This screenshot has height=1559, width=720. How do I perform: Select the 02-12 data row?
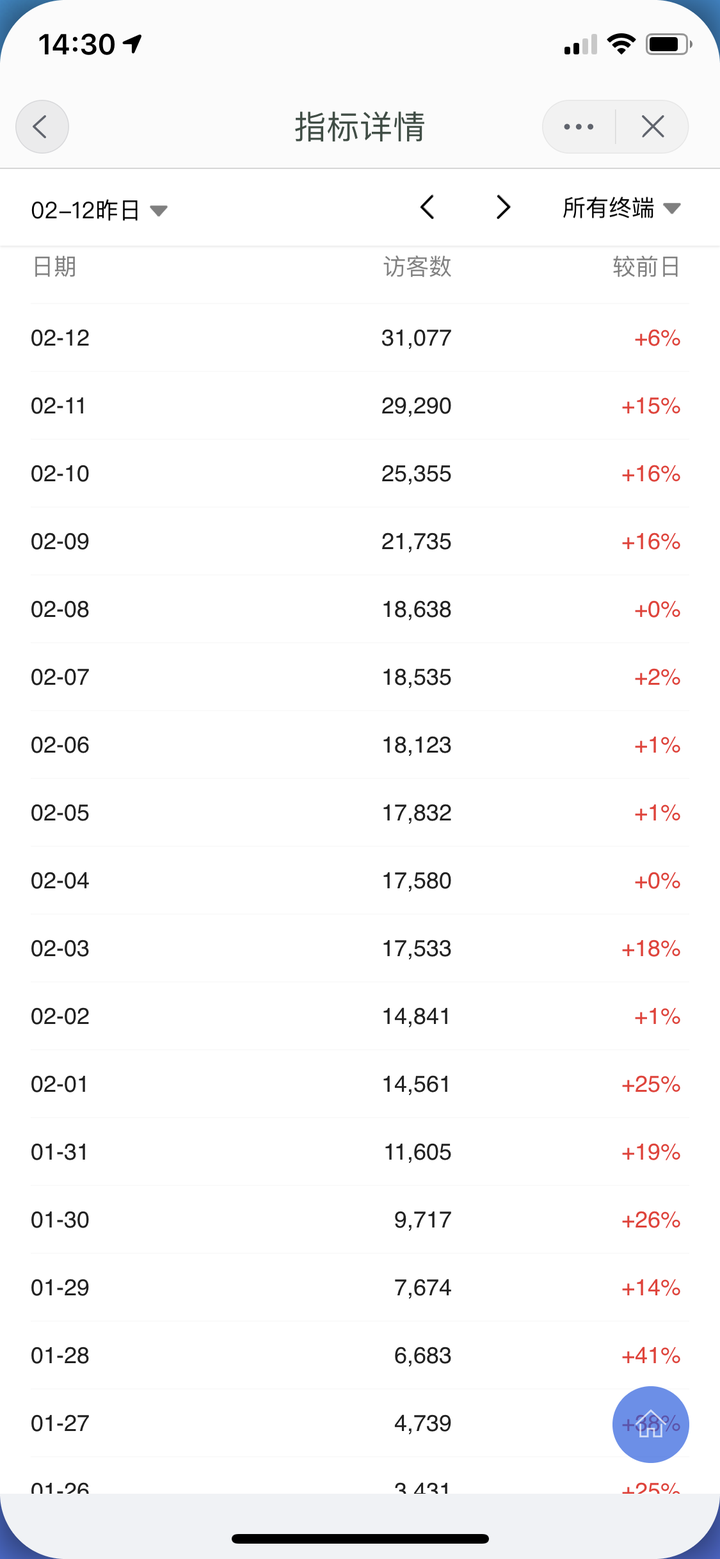pos(356,338)
